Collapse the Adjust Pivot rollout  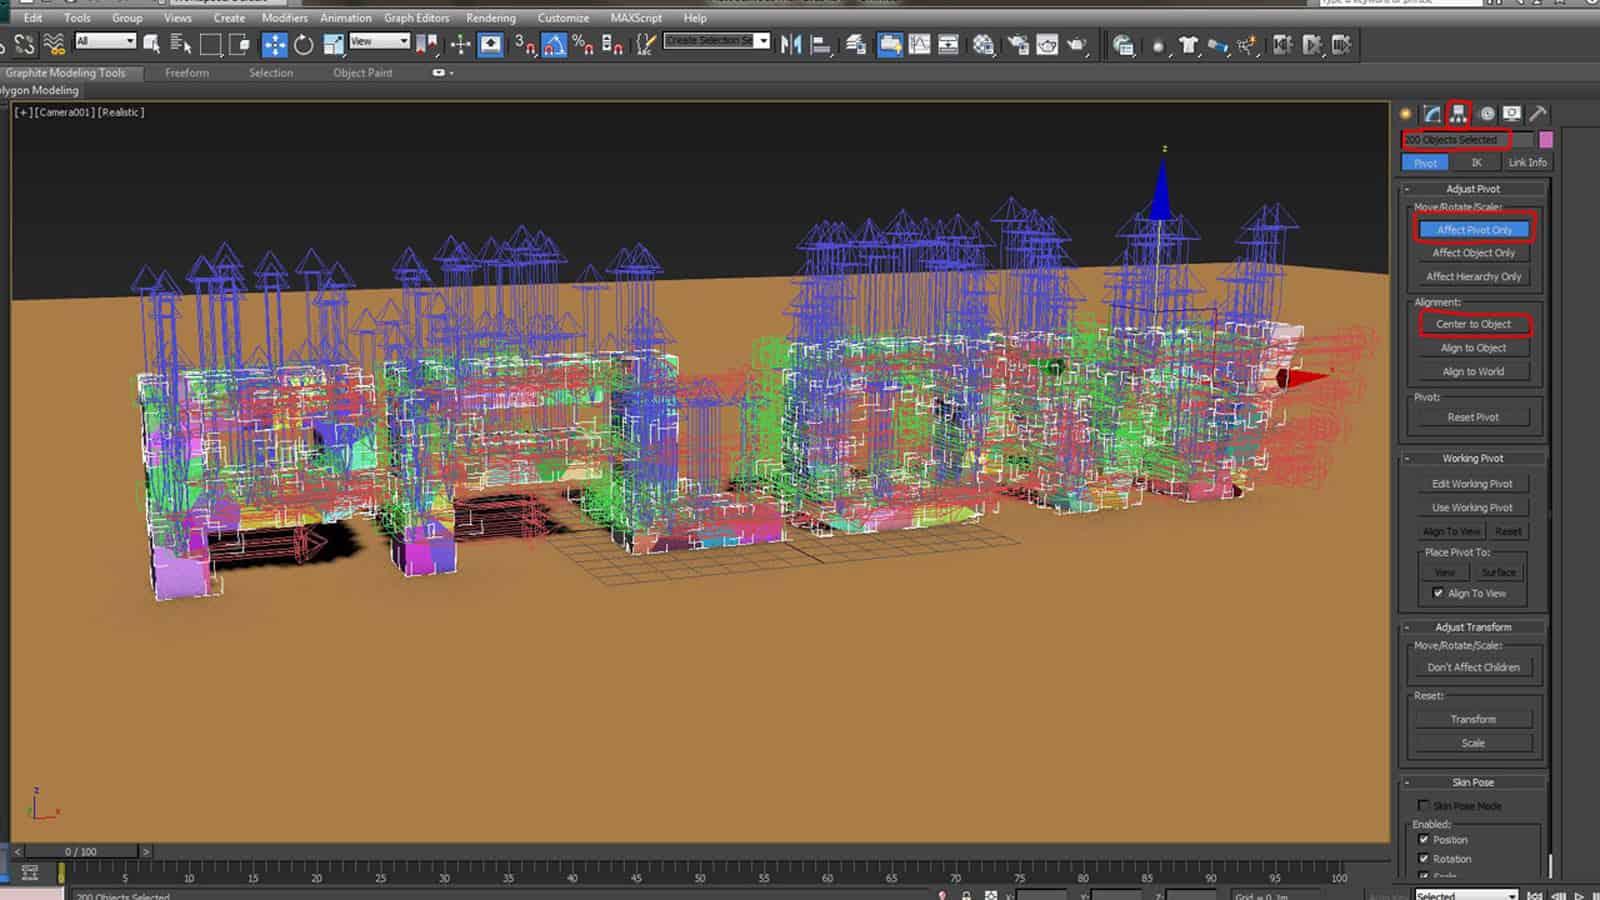coord(1472,189)
